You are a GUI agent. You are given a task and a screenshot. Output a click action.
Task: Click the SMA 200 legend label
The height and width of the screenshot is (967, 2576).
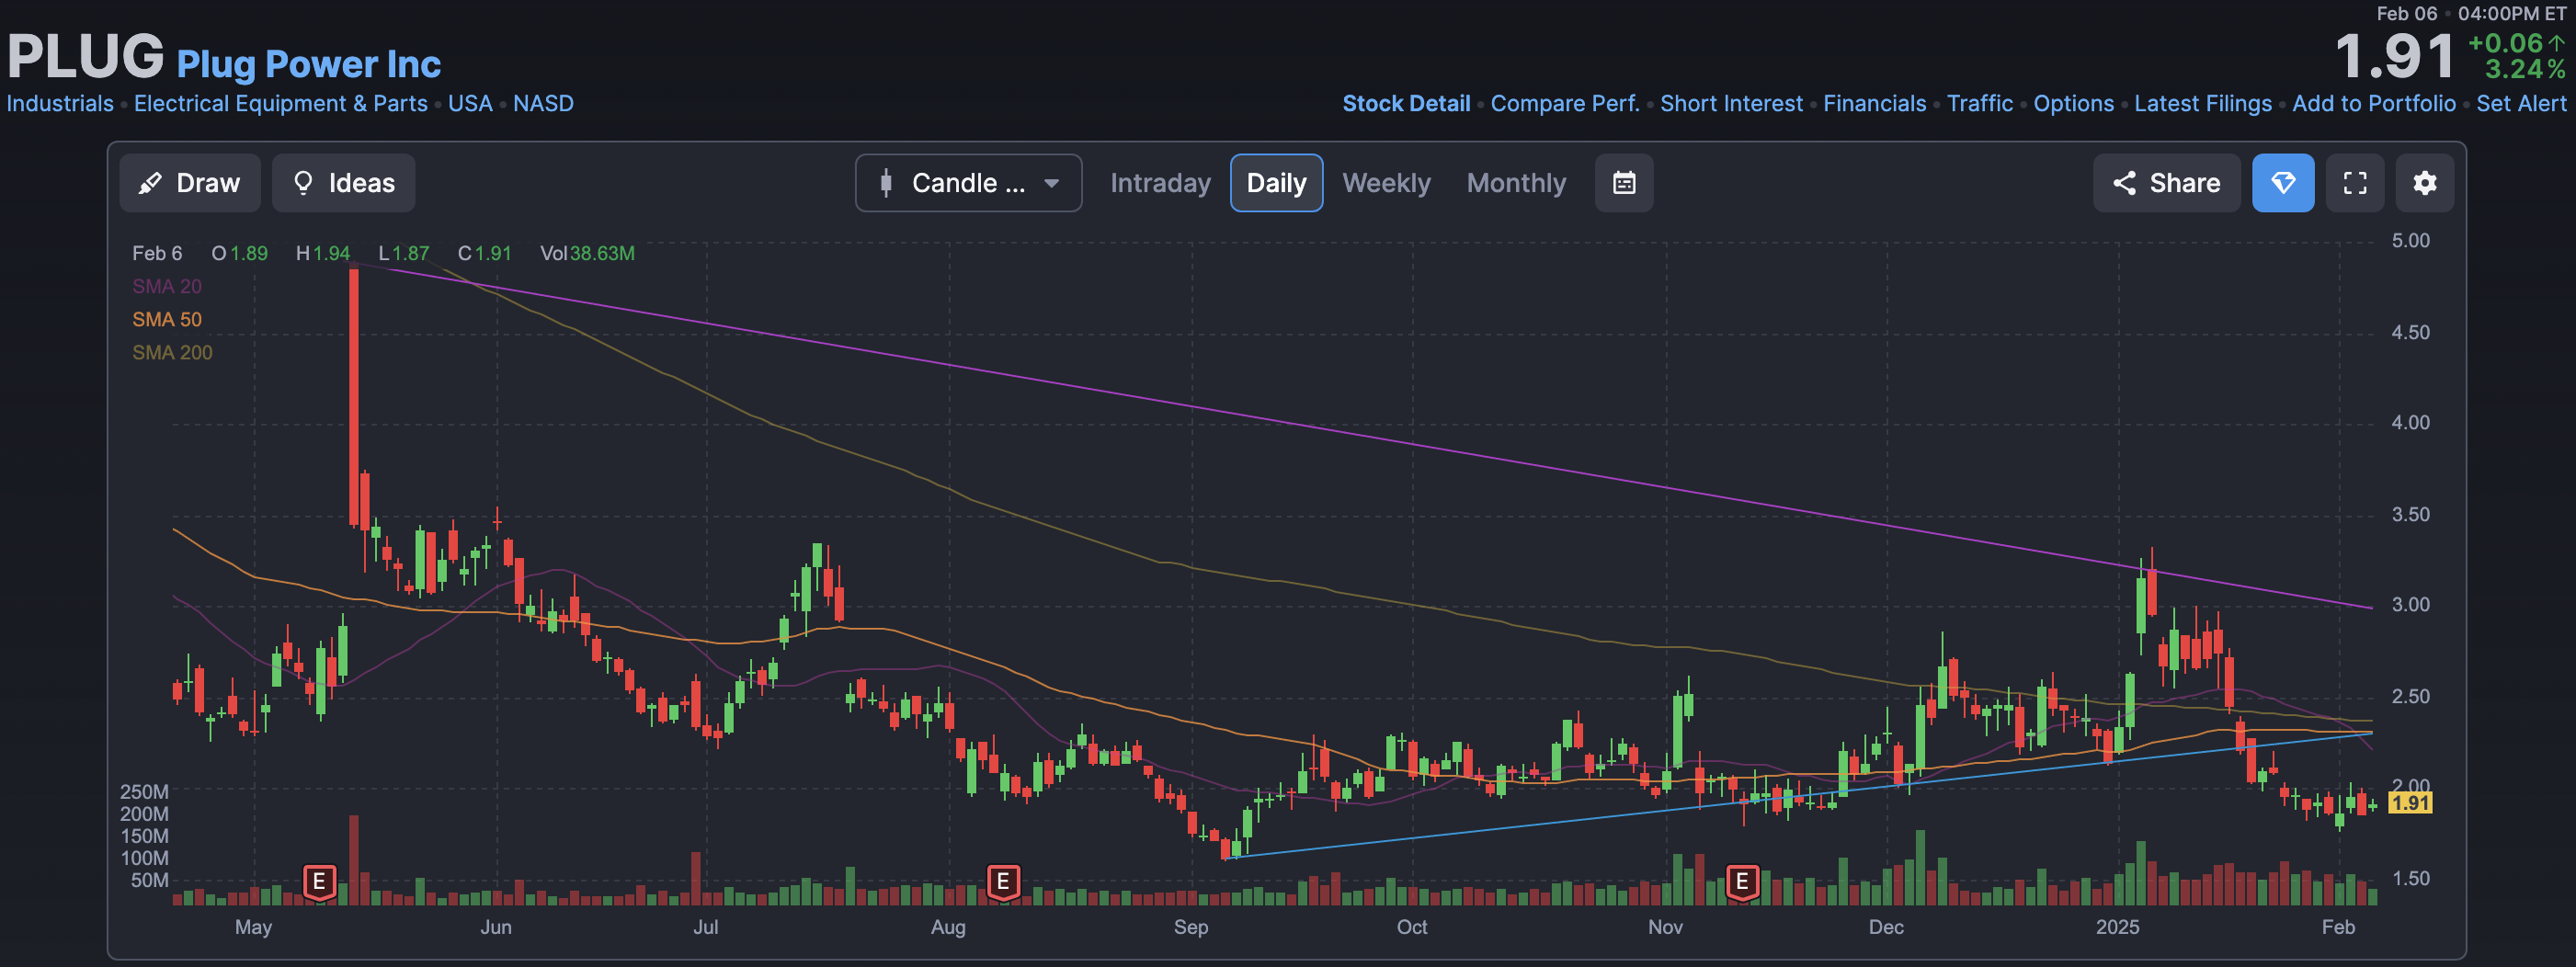point(172,353)
